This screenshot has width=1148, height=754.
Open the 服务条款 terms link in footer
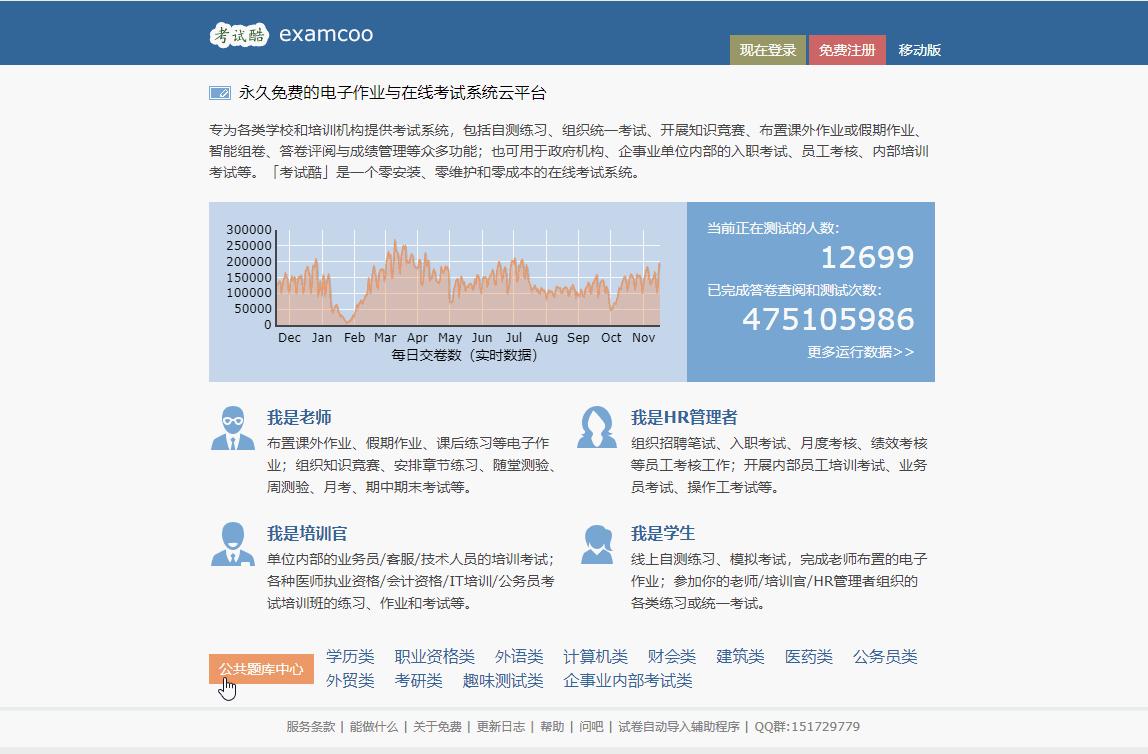click(309, 728)
